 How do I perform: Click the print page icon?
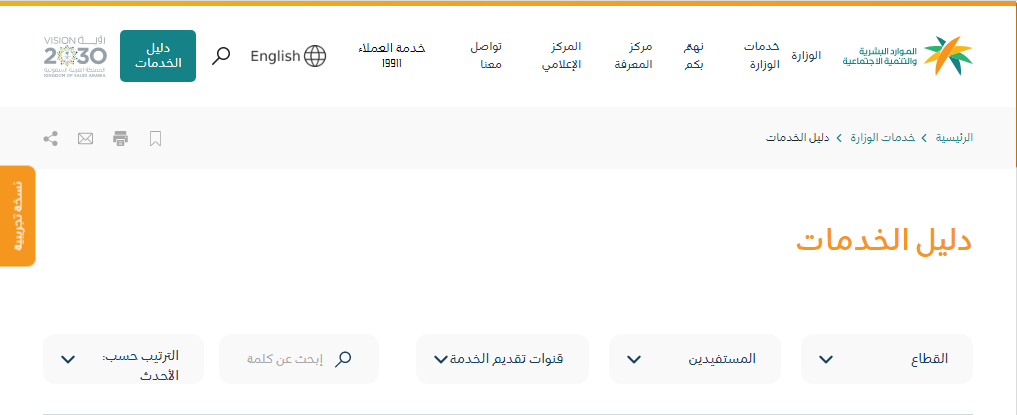pyautogui.click(x=121, y=138)
